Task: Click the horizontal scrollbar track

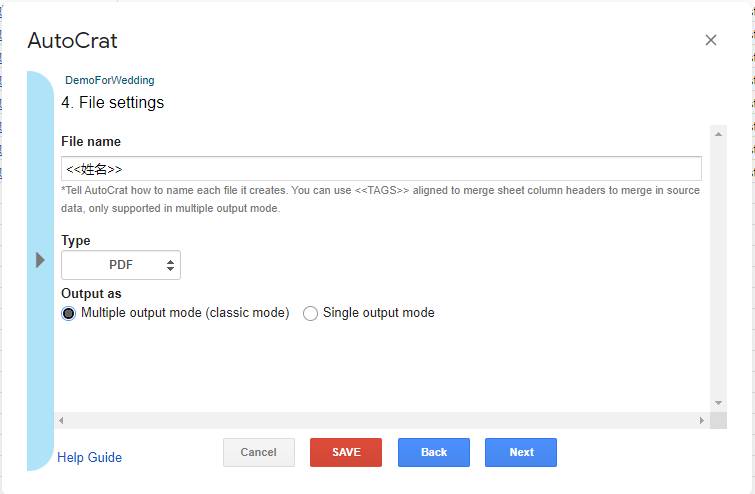Action: click(x=381, y=420)
